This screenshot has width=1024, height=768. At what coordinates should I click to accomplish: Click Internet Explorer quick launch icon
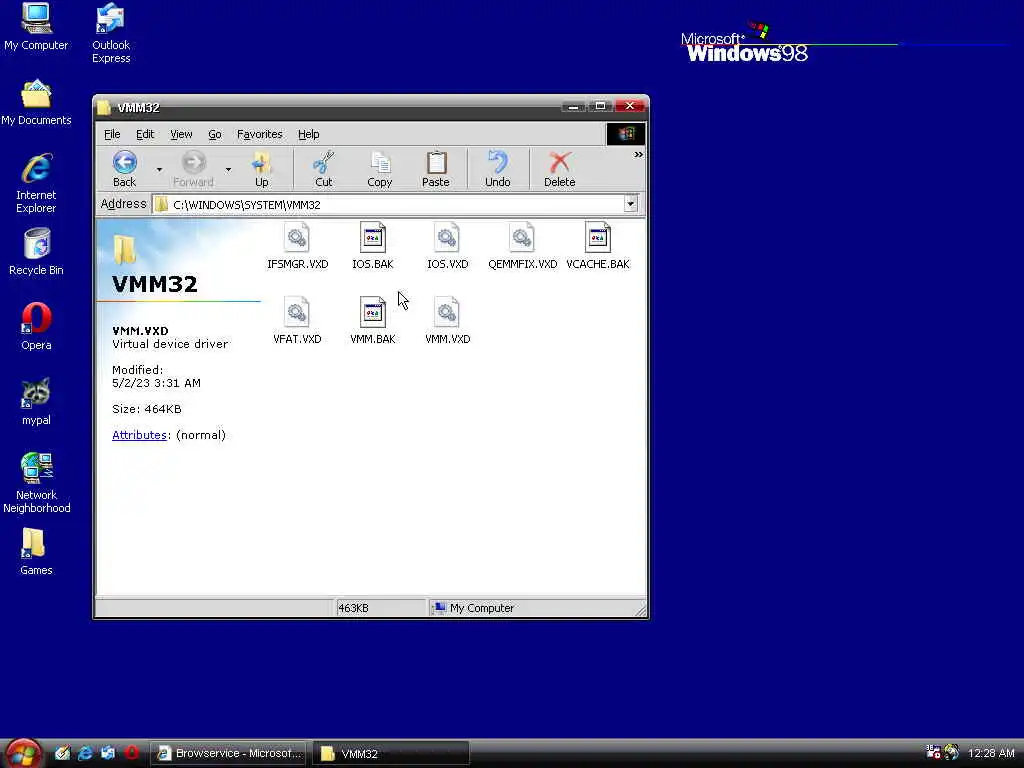[85, 753]
